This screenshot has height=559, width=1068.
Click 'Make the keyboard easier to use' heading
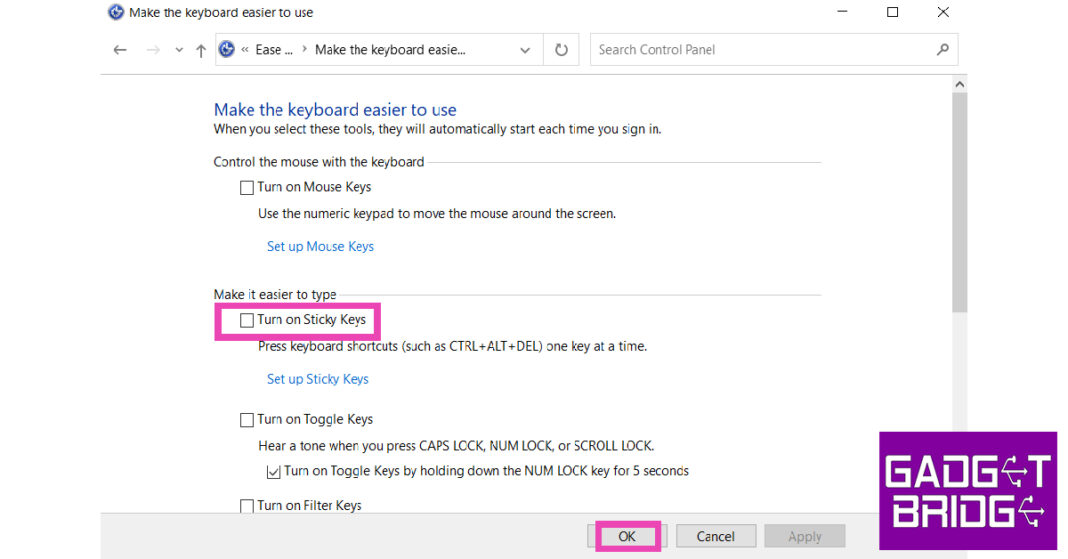(x=335, y=110)
